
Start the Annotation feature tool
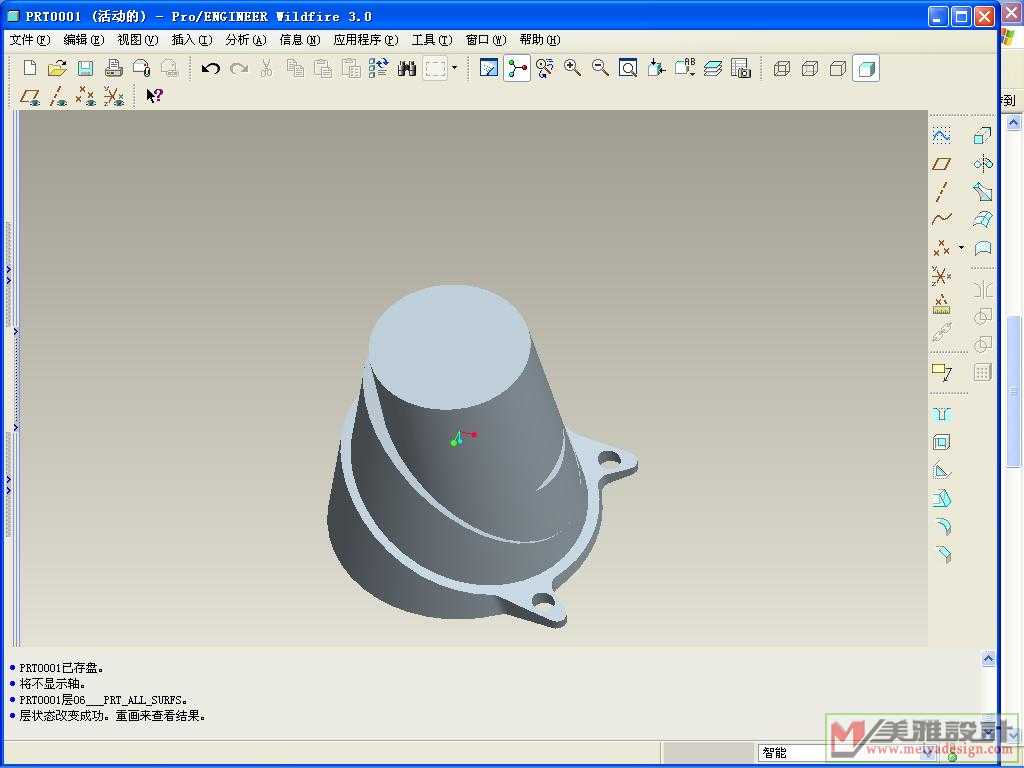[941, 373]
